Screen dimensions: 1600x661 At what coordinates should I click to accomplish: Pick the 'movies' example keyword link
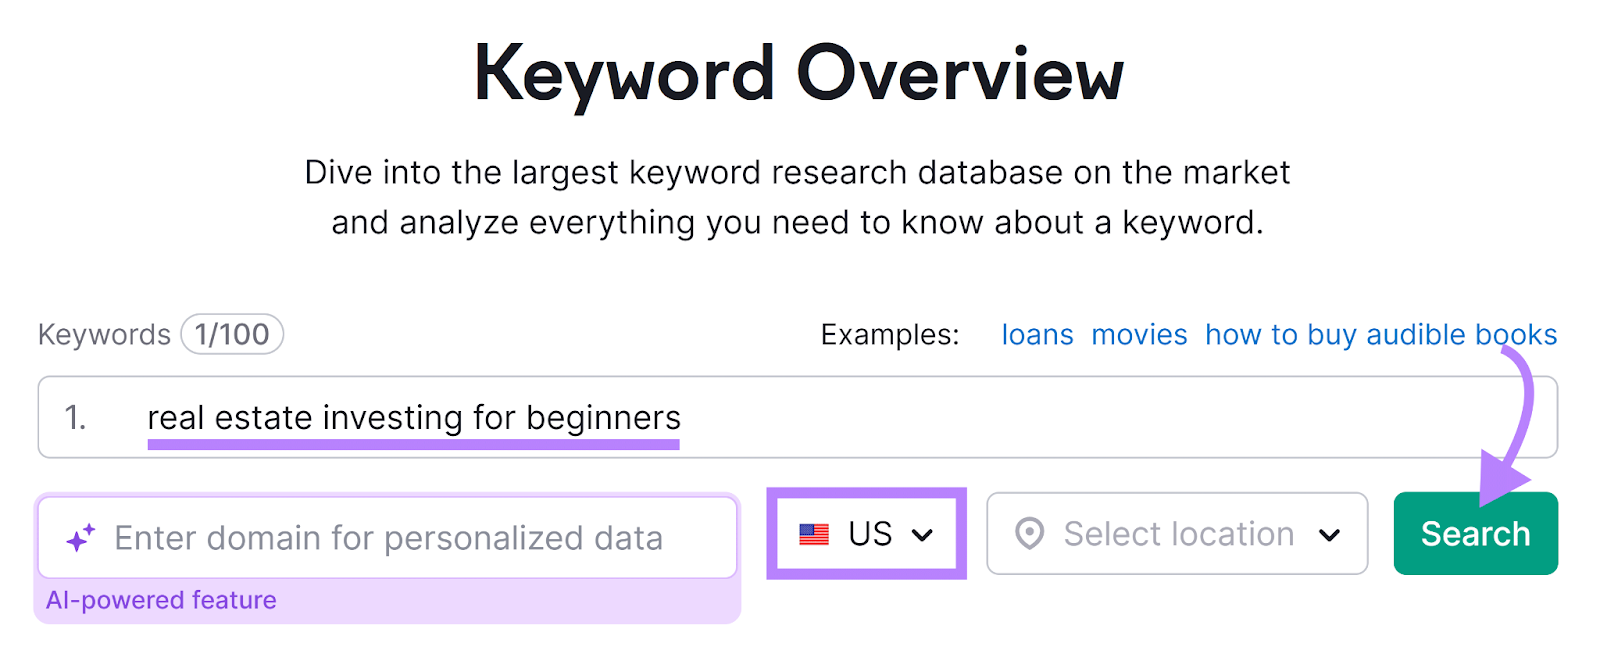[x=1139, y=335]
